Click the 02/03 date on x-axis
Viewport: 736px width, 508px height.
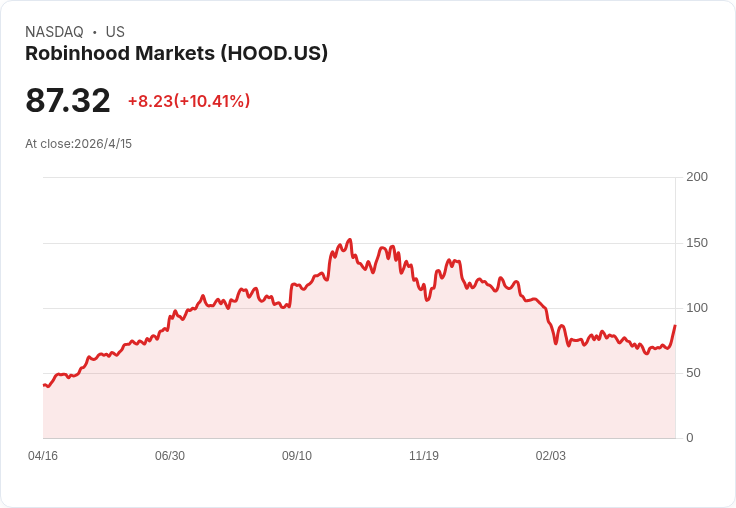tap(551, 456)
